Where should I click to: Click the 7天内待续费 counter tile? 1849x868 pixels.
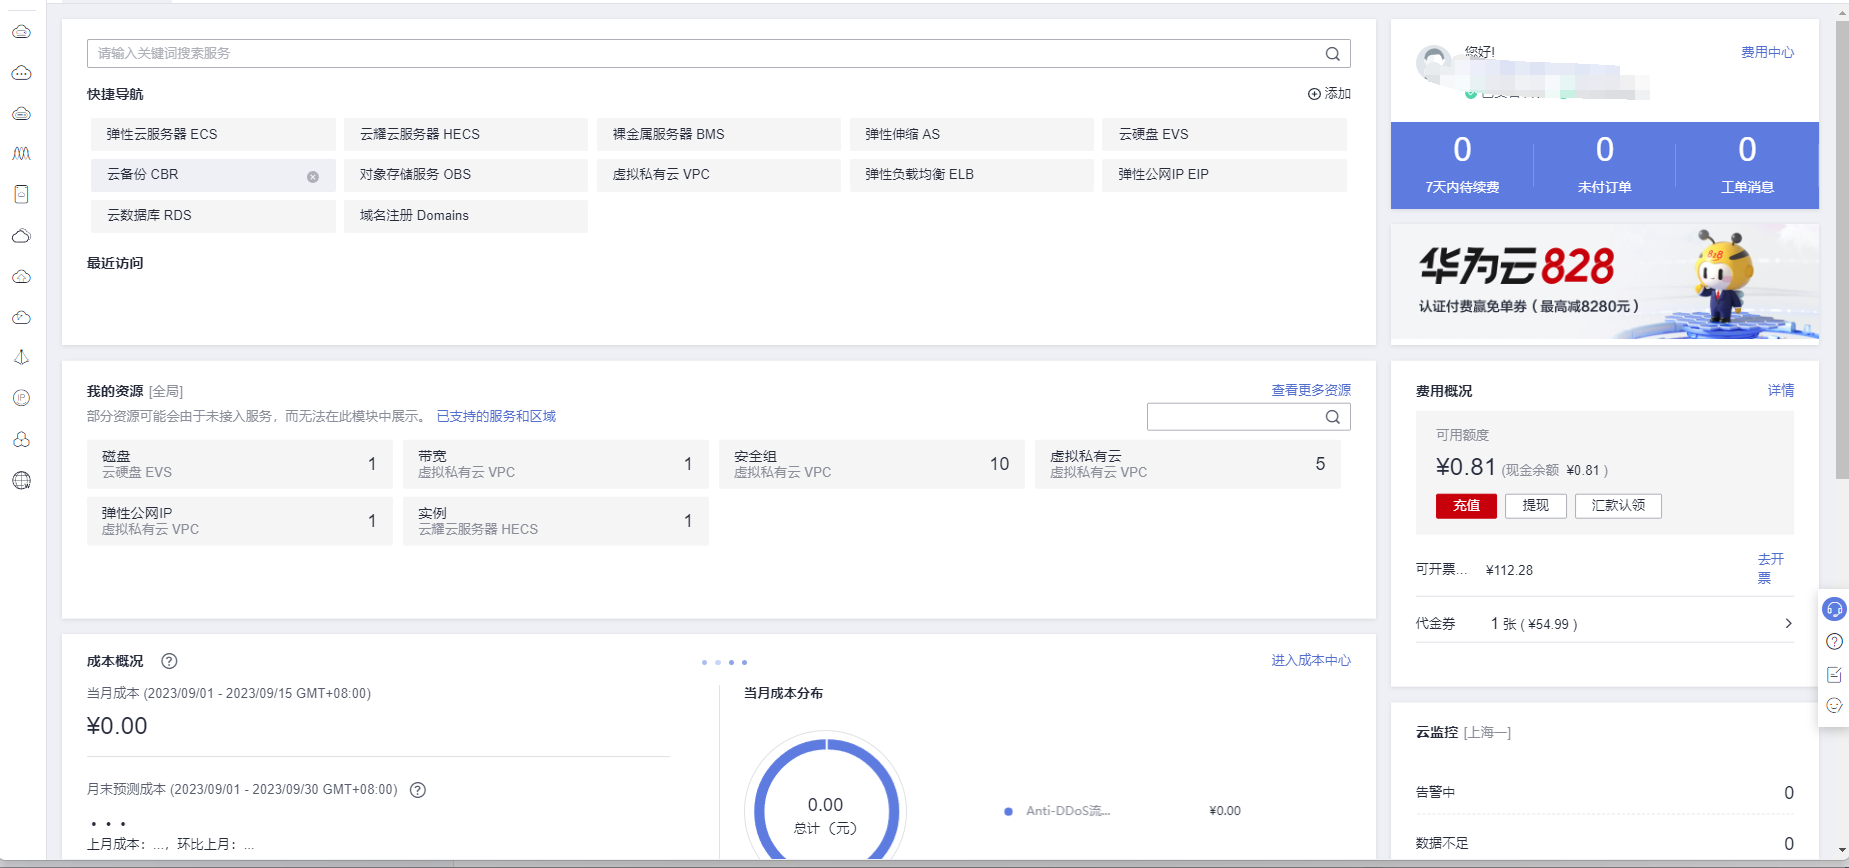[1462, 165]
